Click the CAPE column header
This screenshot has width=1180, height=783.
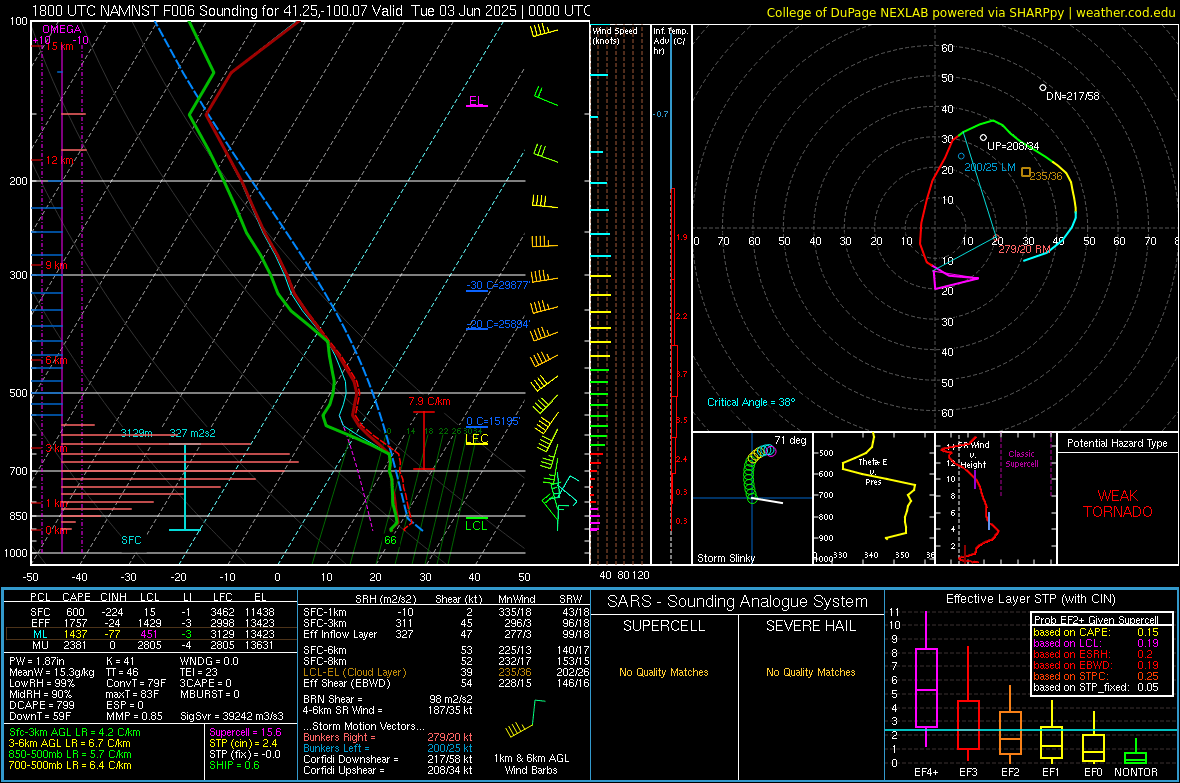[76, 597]
